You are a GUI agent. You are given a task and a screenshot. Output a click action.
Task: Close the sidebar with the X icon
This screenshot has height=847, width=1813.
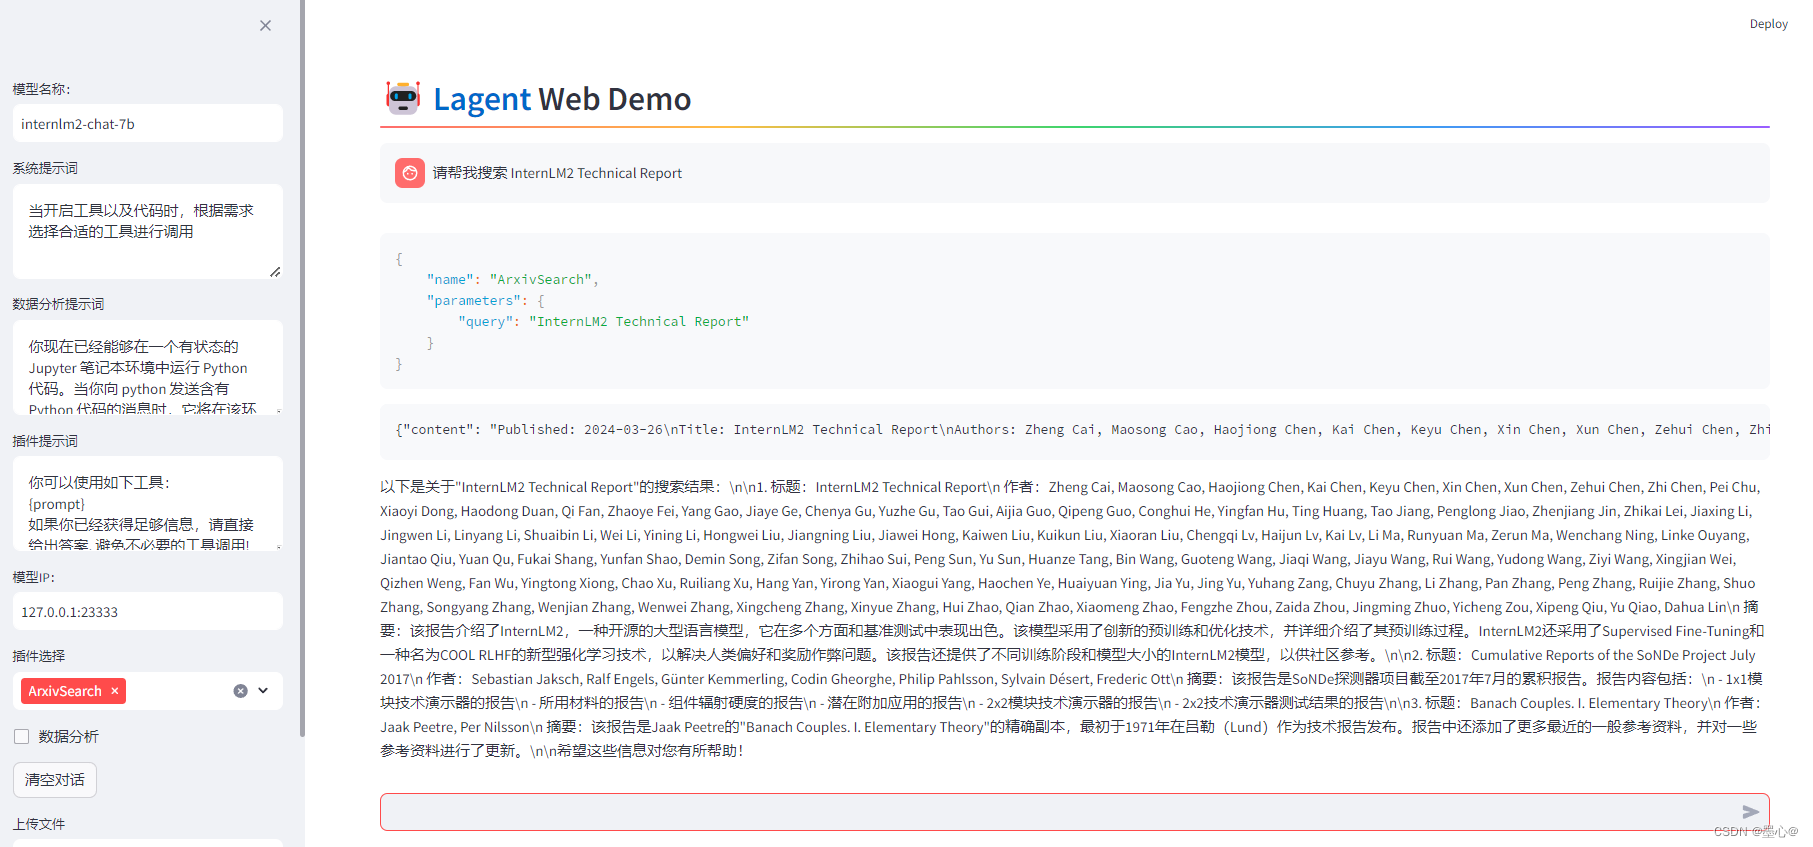(x=265, y=26)
